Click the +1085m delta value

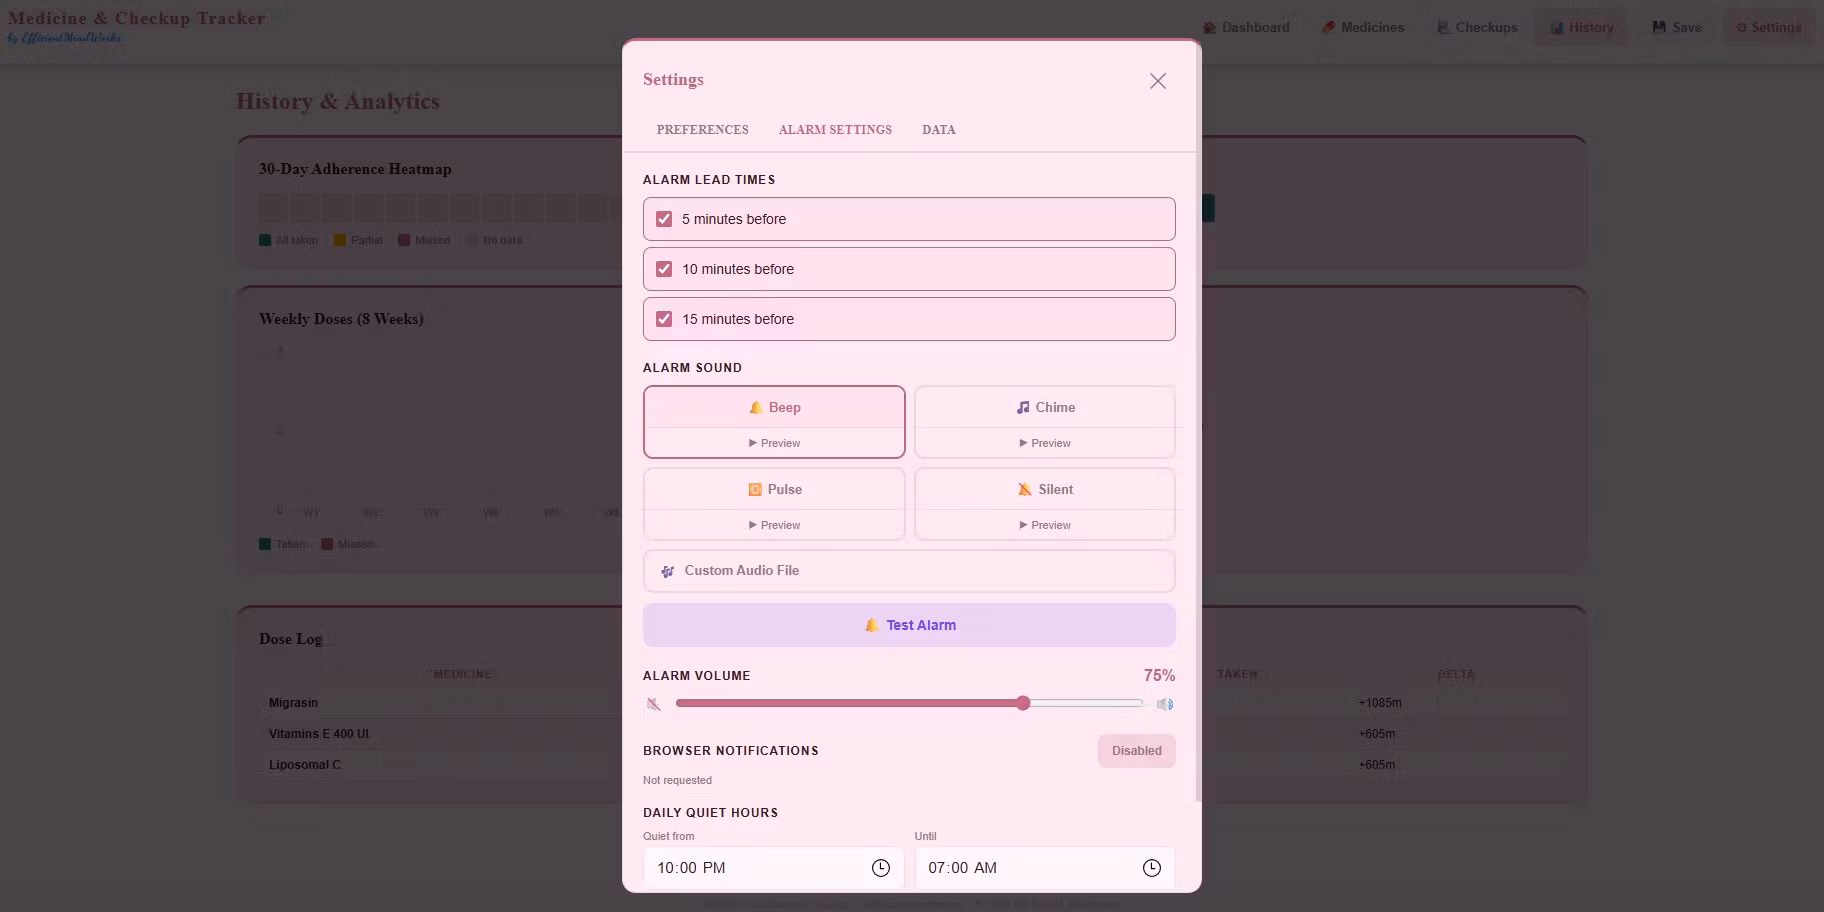pos(1380,703)
